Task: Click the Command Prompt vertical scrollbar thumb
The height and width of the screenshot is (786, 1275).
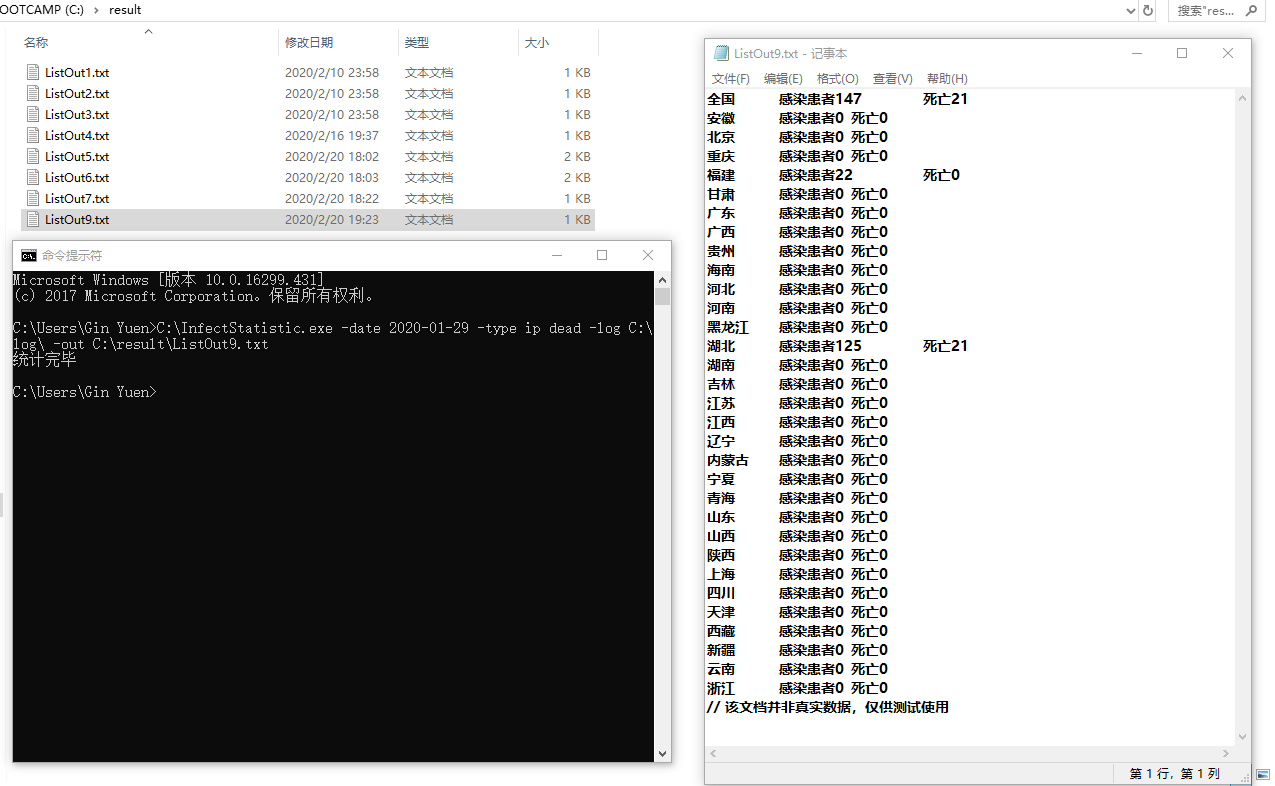Action: coord(662,296)
